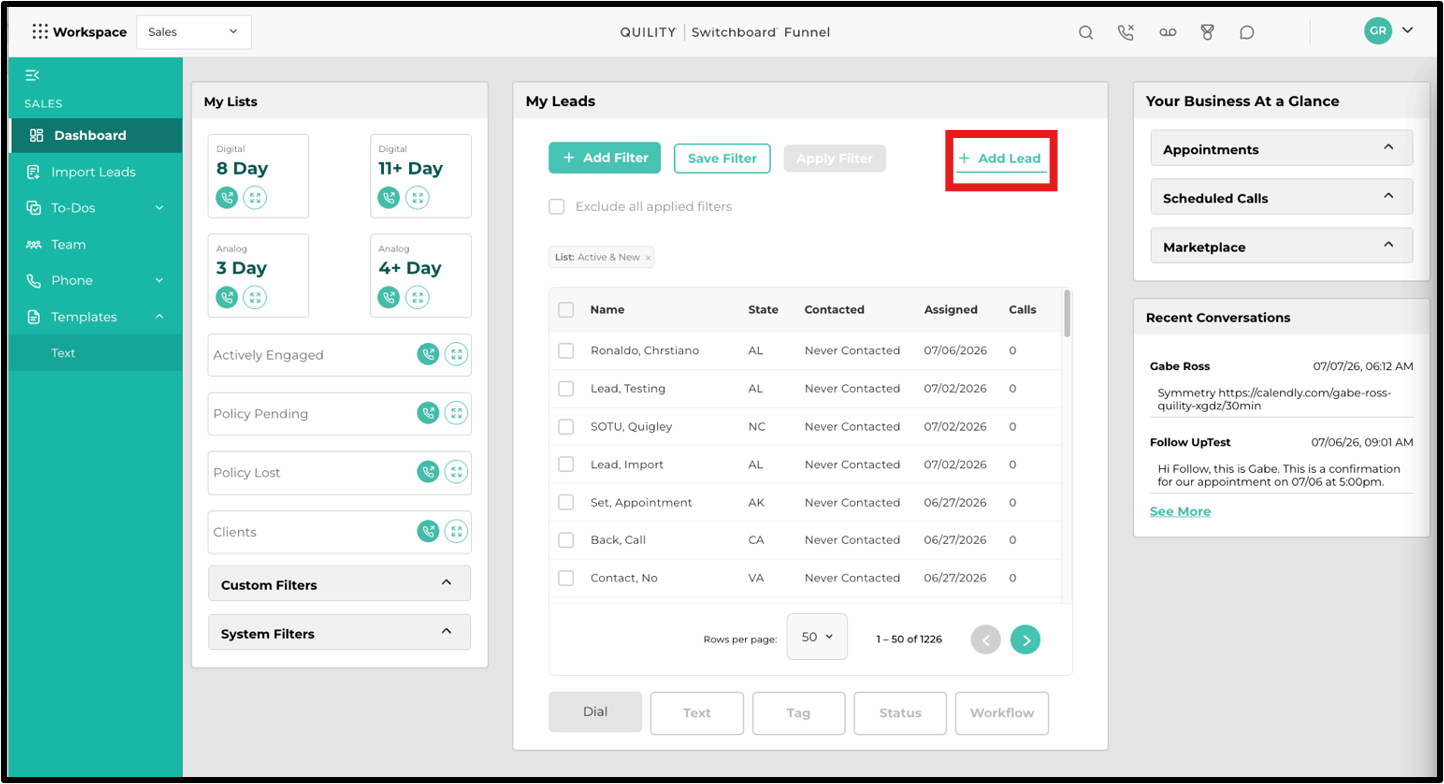Dial the Clients list
This screenshot has height=784, width=1444.
pos(428,532)
